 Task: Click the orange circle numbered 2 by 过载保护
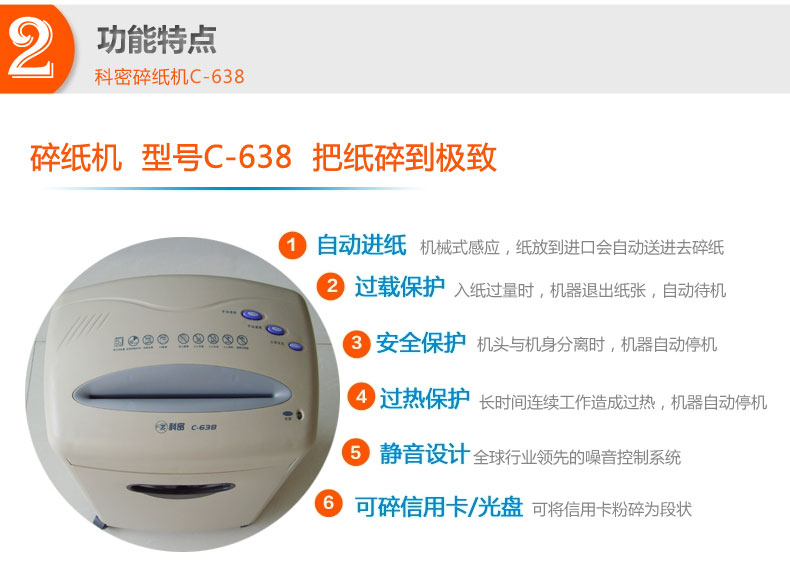[331, 286]
